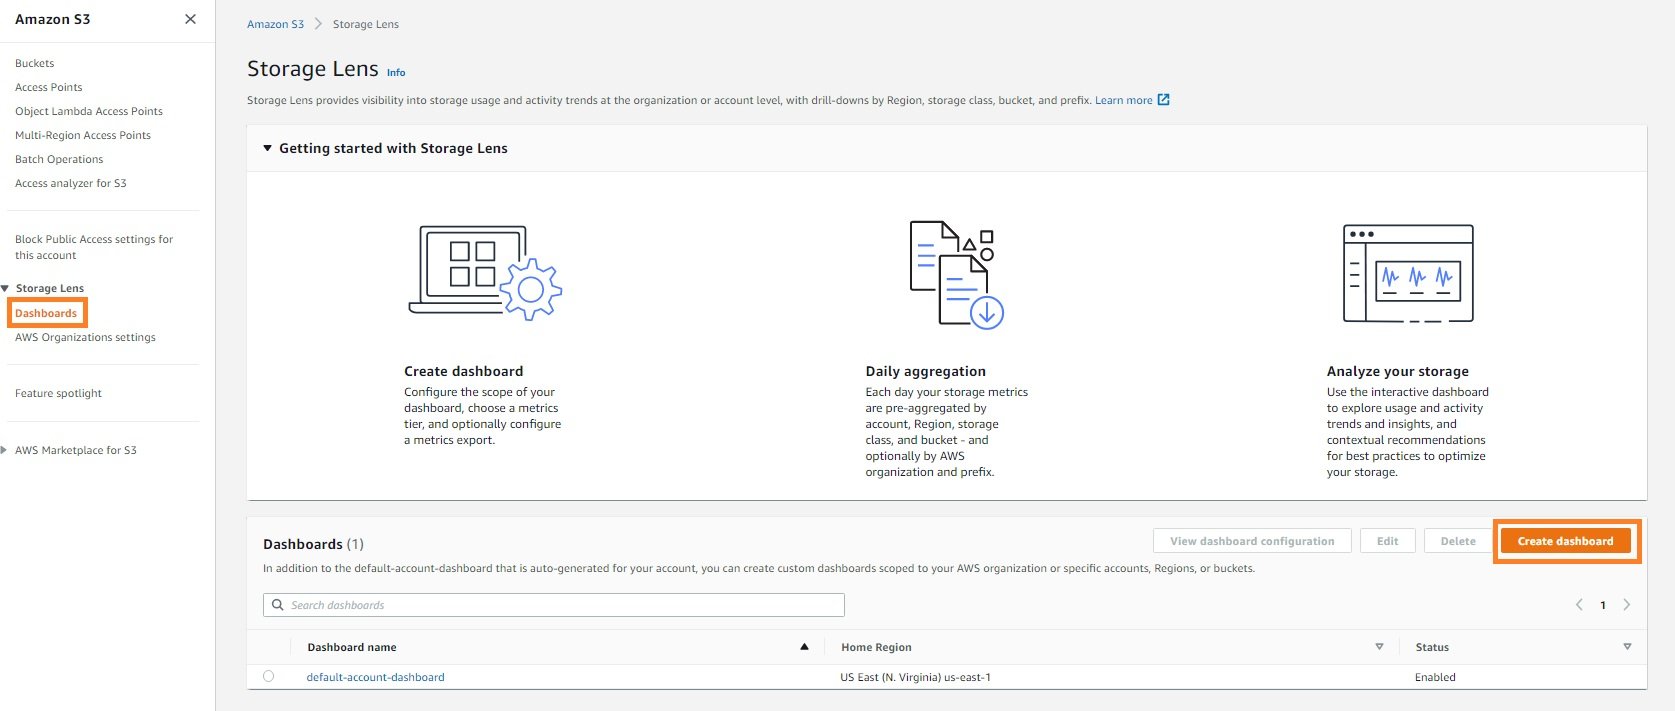Click the Search dashboards input field
The image size is (1675, 711).
[560, 605]
